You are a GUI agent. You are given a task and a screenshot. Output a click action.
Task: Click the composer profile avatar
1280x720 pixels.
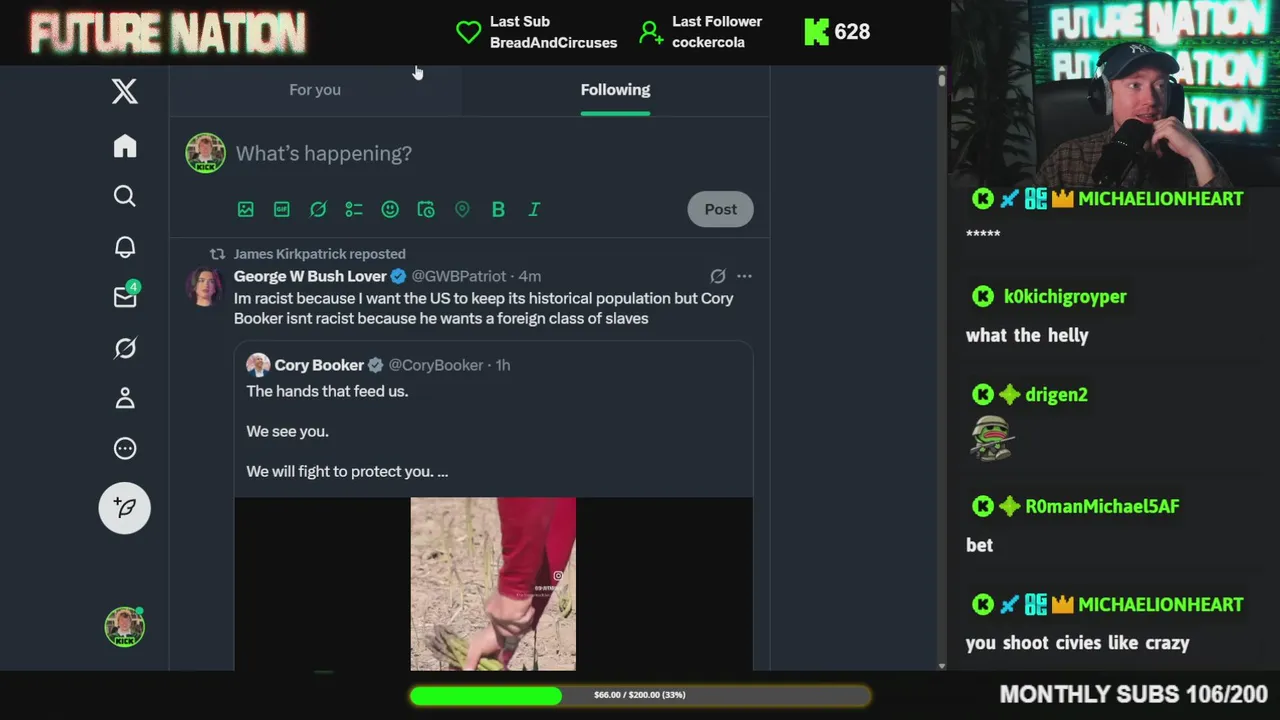click(205, 153)
